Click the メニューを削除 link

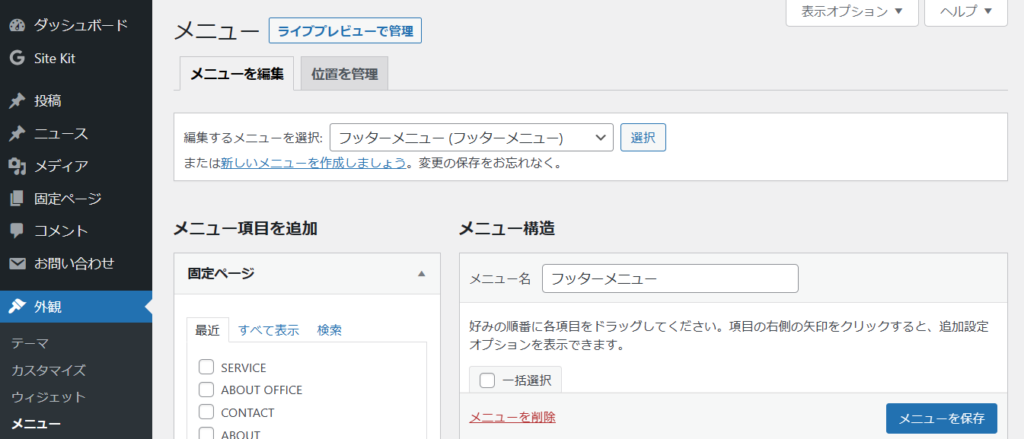pyautogui.click(x=512, y=417)
